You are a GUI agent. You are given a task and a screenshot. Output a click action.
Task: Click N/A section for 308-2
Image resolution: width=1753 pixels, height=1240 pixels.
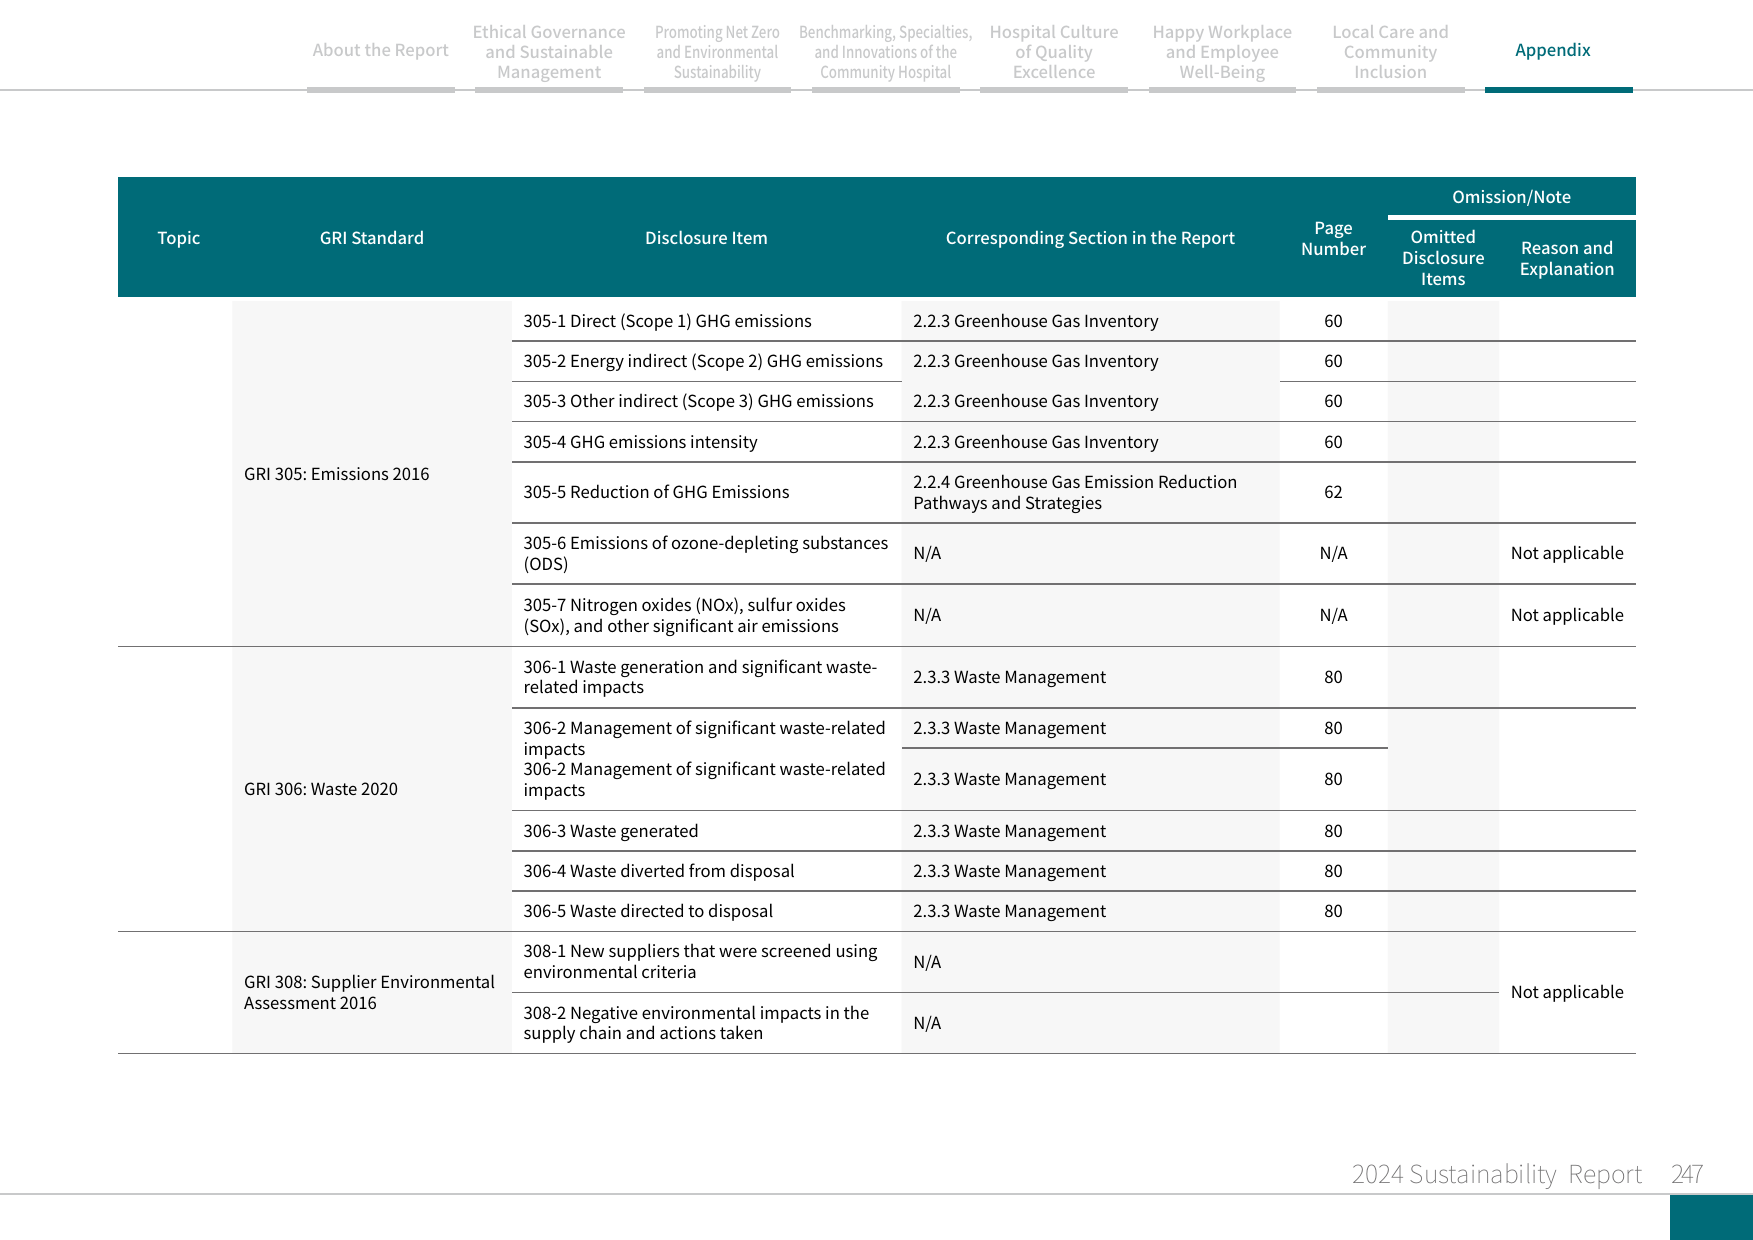[x=927, y=1023]
